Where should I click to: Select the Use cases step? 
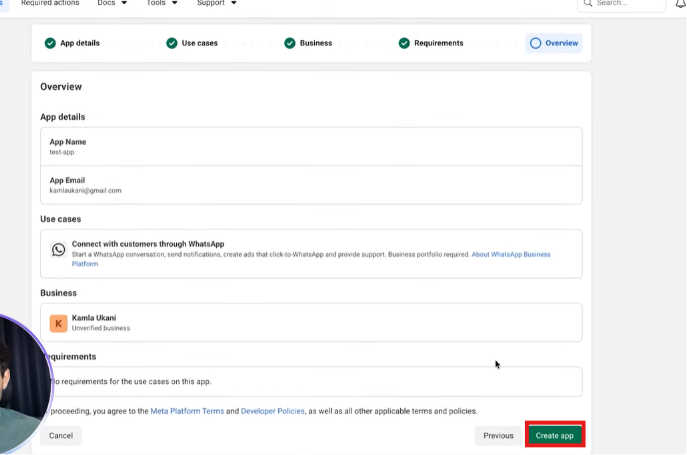(192, 43)
